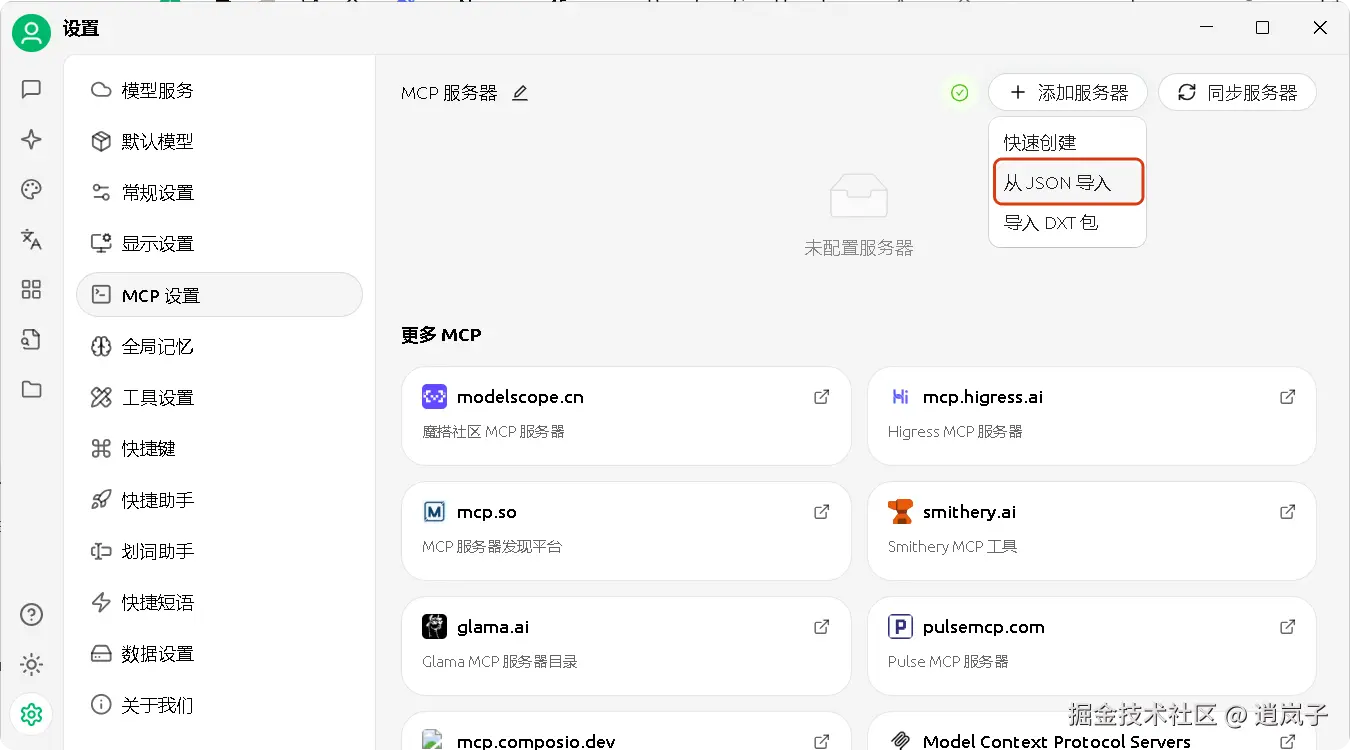
Task: Open the smithery.ai card
Action: pos(1092,530)
